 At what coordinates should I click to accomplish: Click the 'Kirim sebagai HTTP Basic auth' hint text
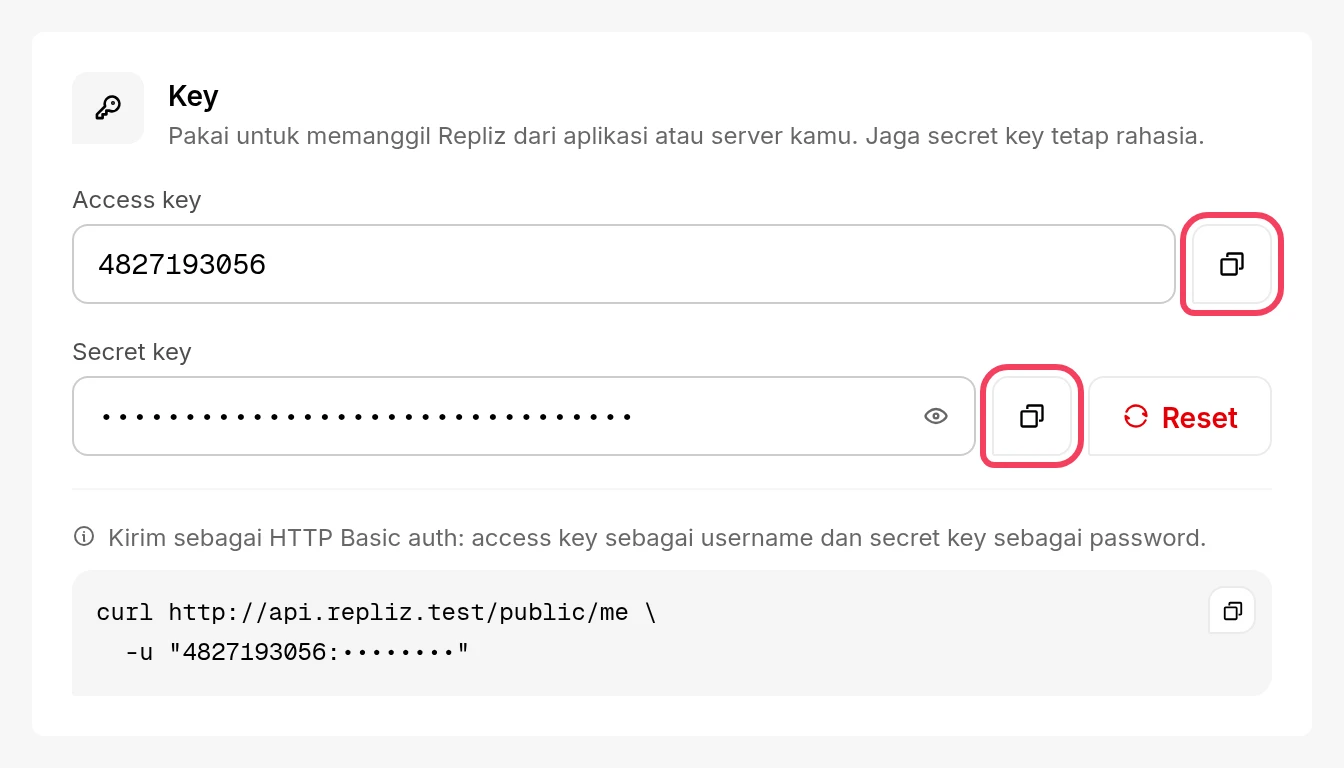657,537
